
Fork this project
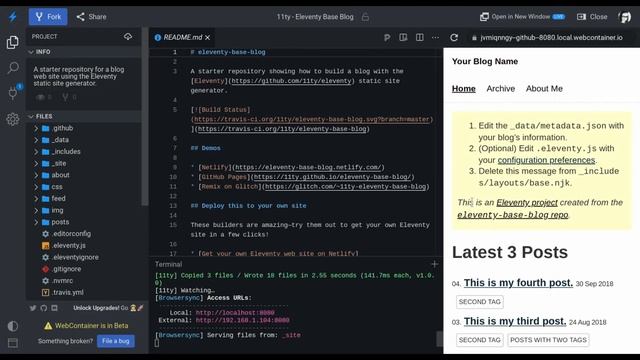click(x=48, y=17)
